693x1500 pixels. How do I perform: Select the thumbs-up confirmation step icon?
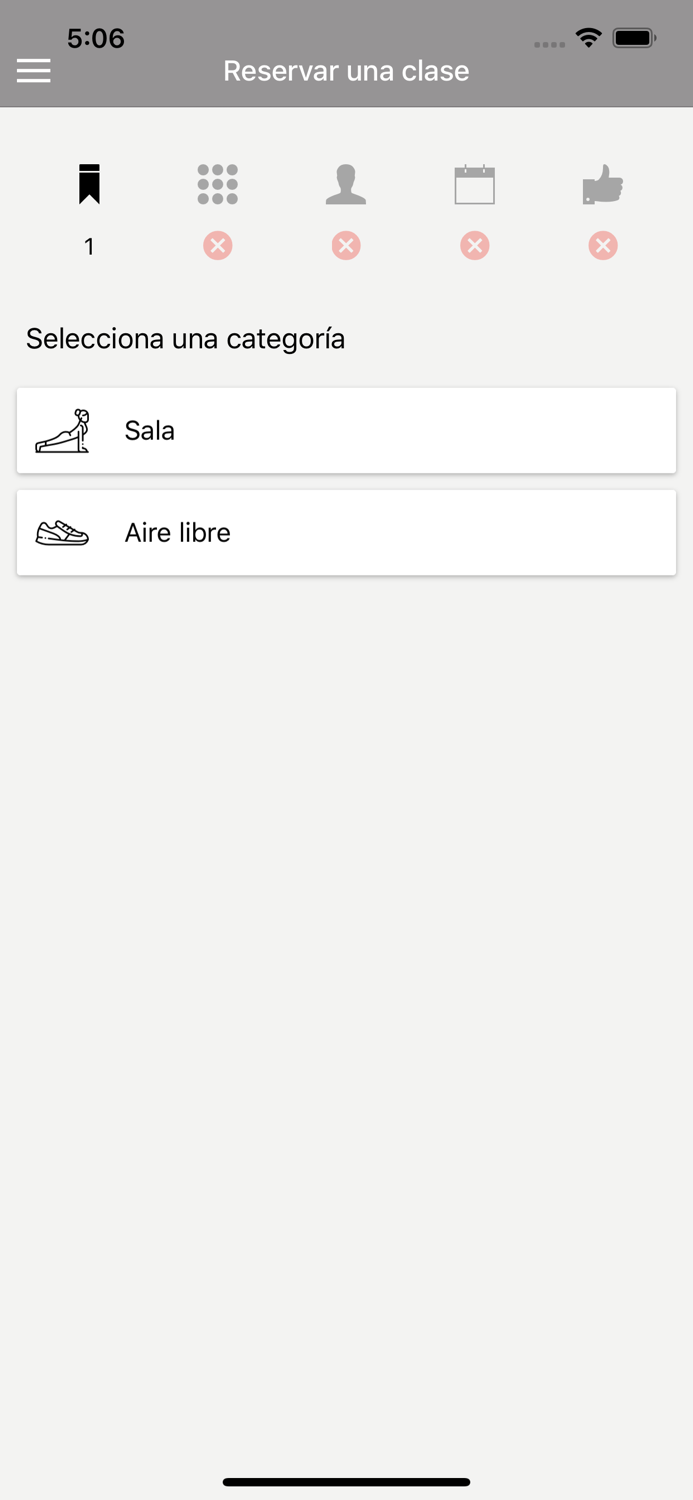(602, 186)
